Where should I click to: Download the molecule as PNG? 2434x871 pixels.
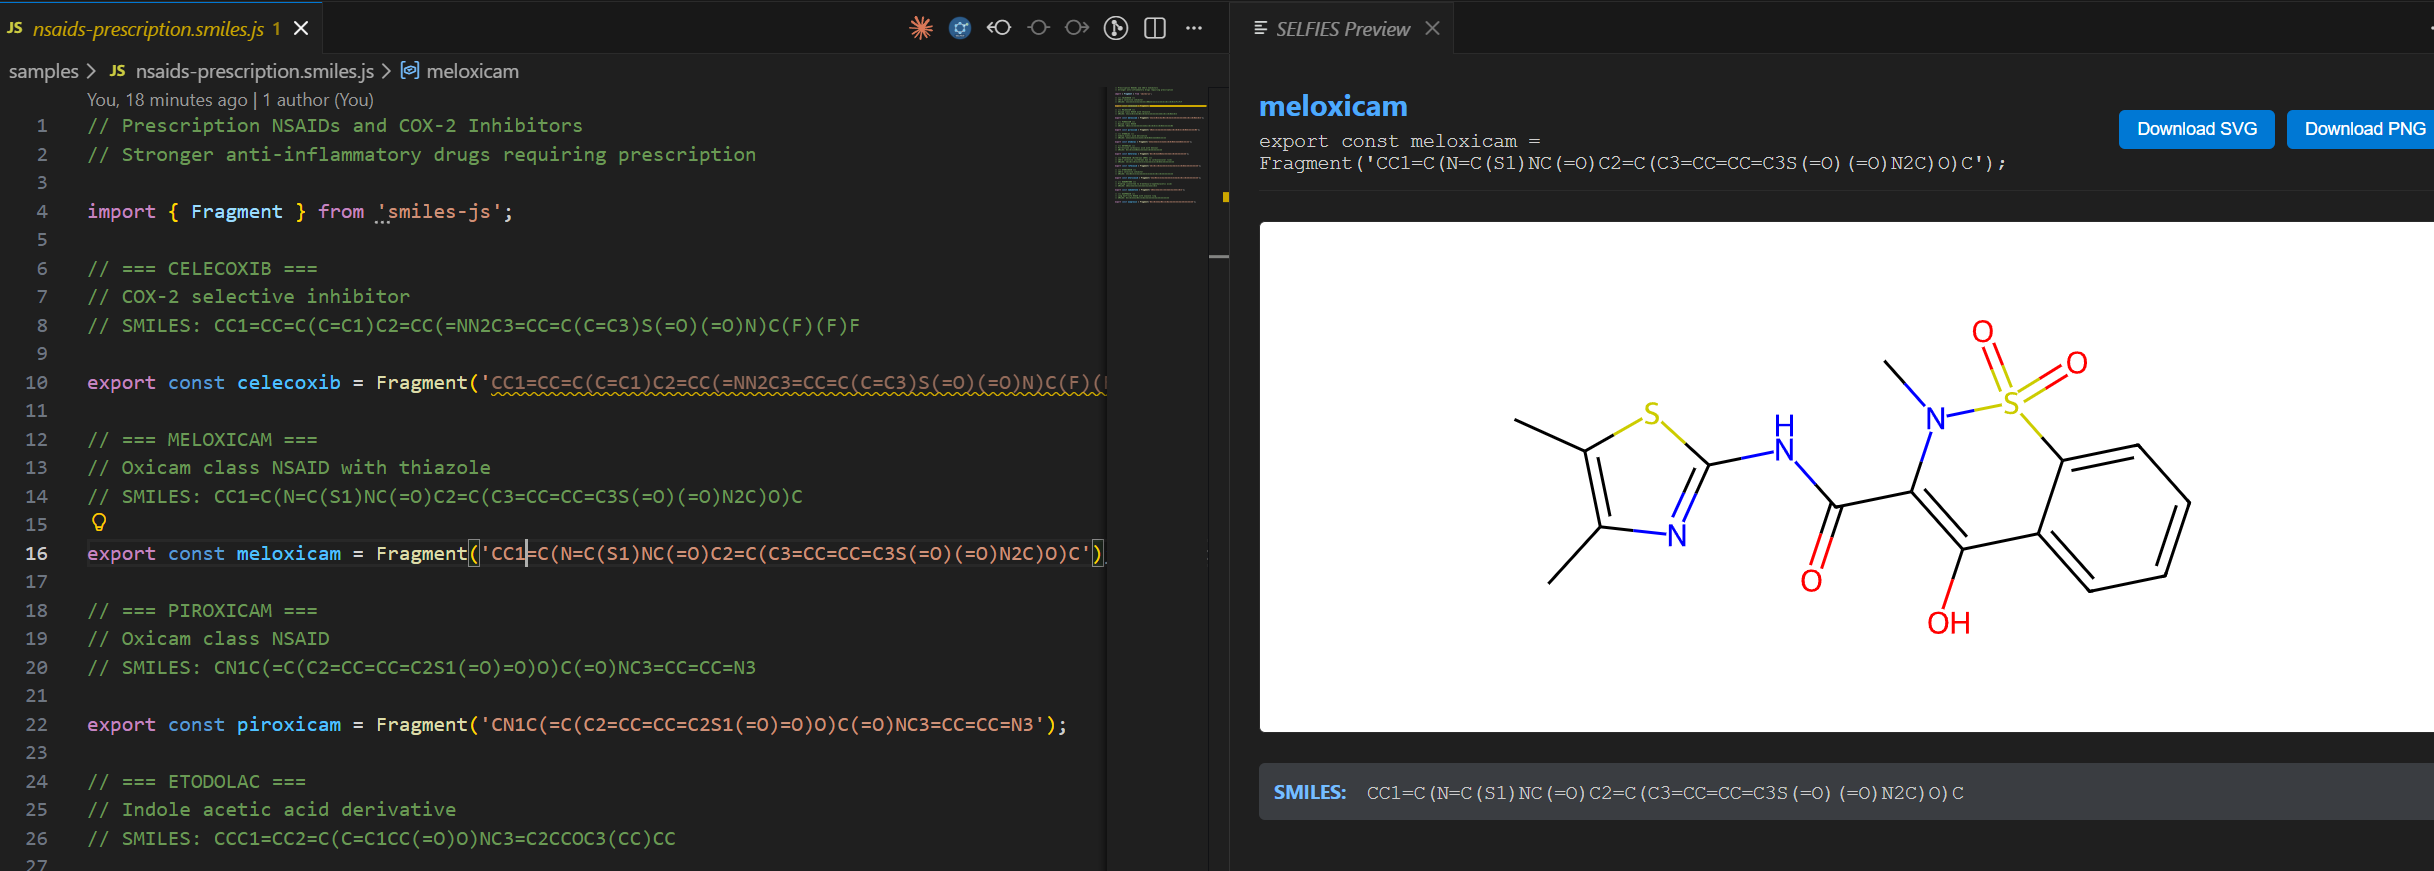(2363, 129)
